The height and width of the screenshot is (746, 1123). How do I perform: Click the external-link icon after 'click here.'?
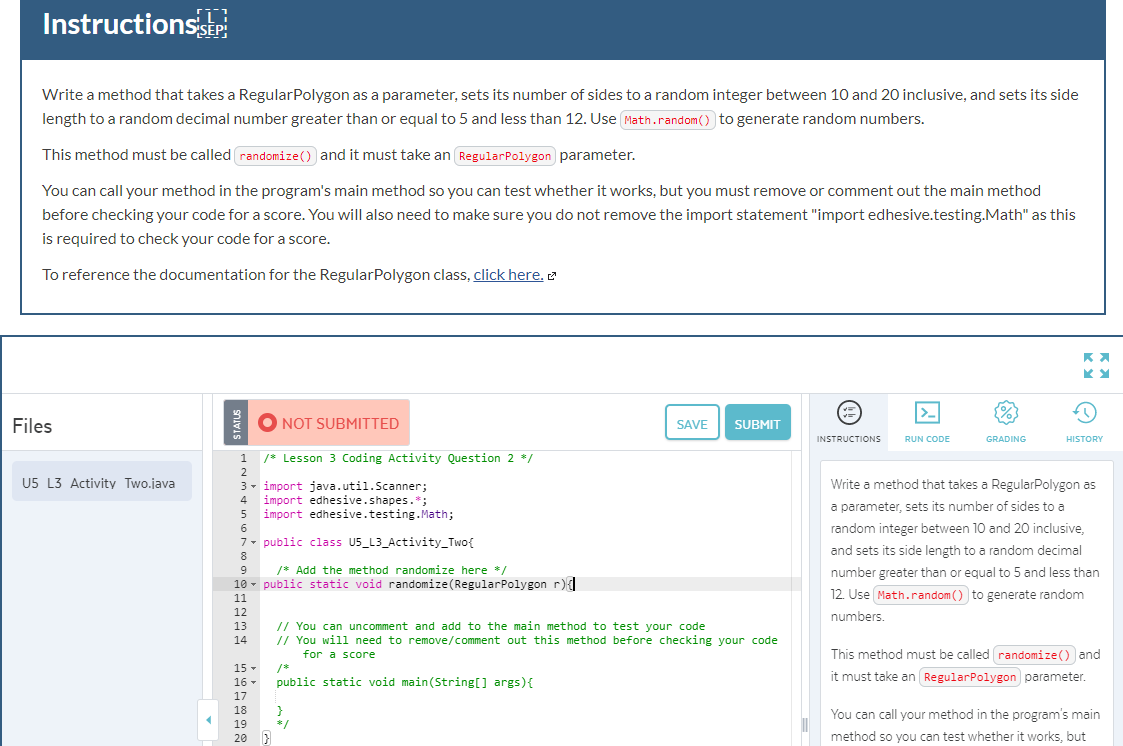click(x=551, y=276)
